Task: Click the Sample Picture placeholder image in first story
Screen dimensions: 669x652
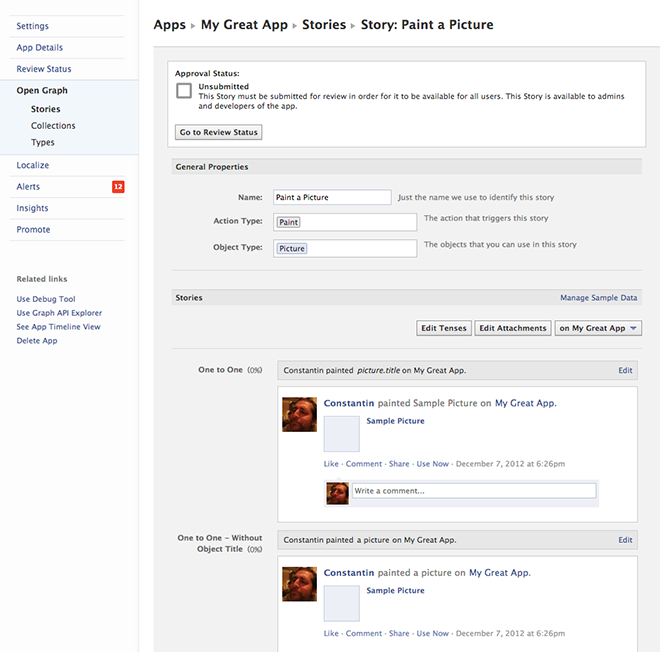Action: click(341, 434)
